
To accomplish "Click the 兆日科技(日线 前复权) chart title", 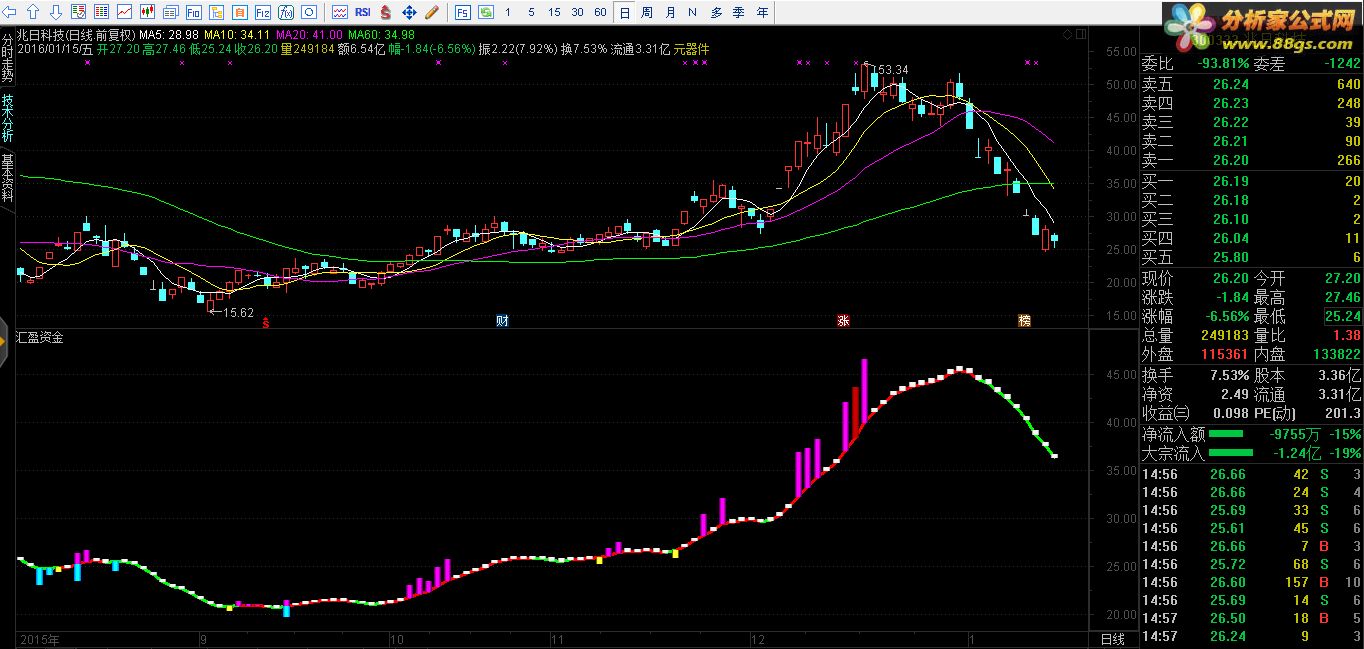I will pyautogui.click(x=76, y=34).
